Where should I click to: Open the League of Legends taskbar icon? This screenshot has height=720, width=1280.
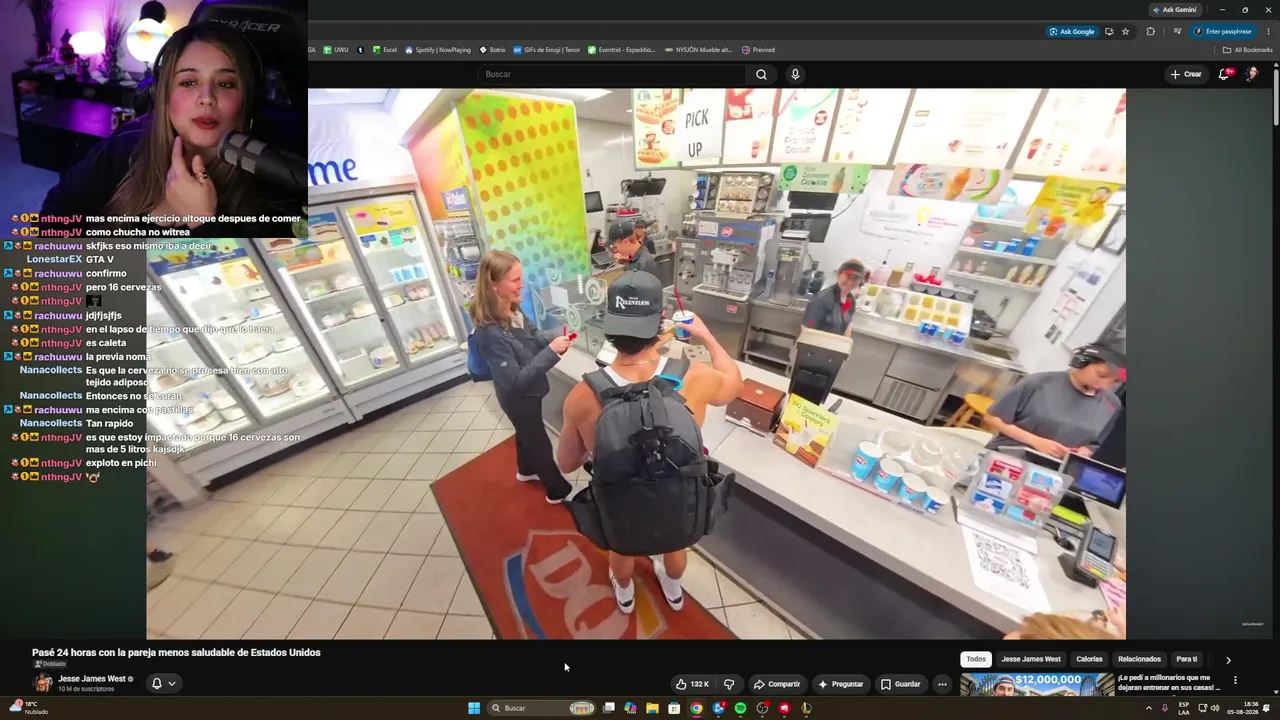[806, 708]
